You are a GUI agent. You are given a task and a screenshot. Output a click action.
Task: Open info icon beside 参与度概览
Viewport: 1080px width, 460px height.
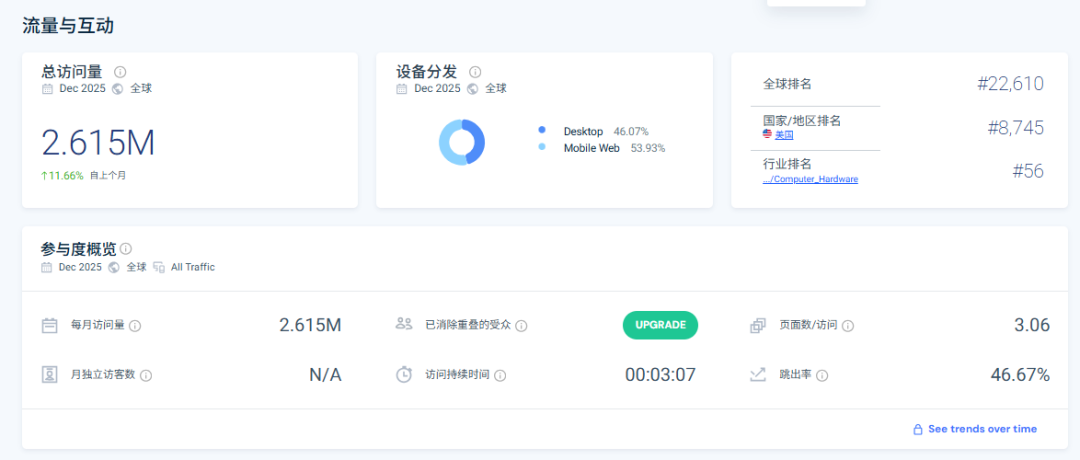pos(126,249)
